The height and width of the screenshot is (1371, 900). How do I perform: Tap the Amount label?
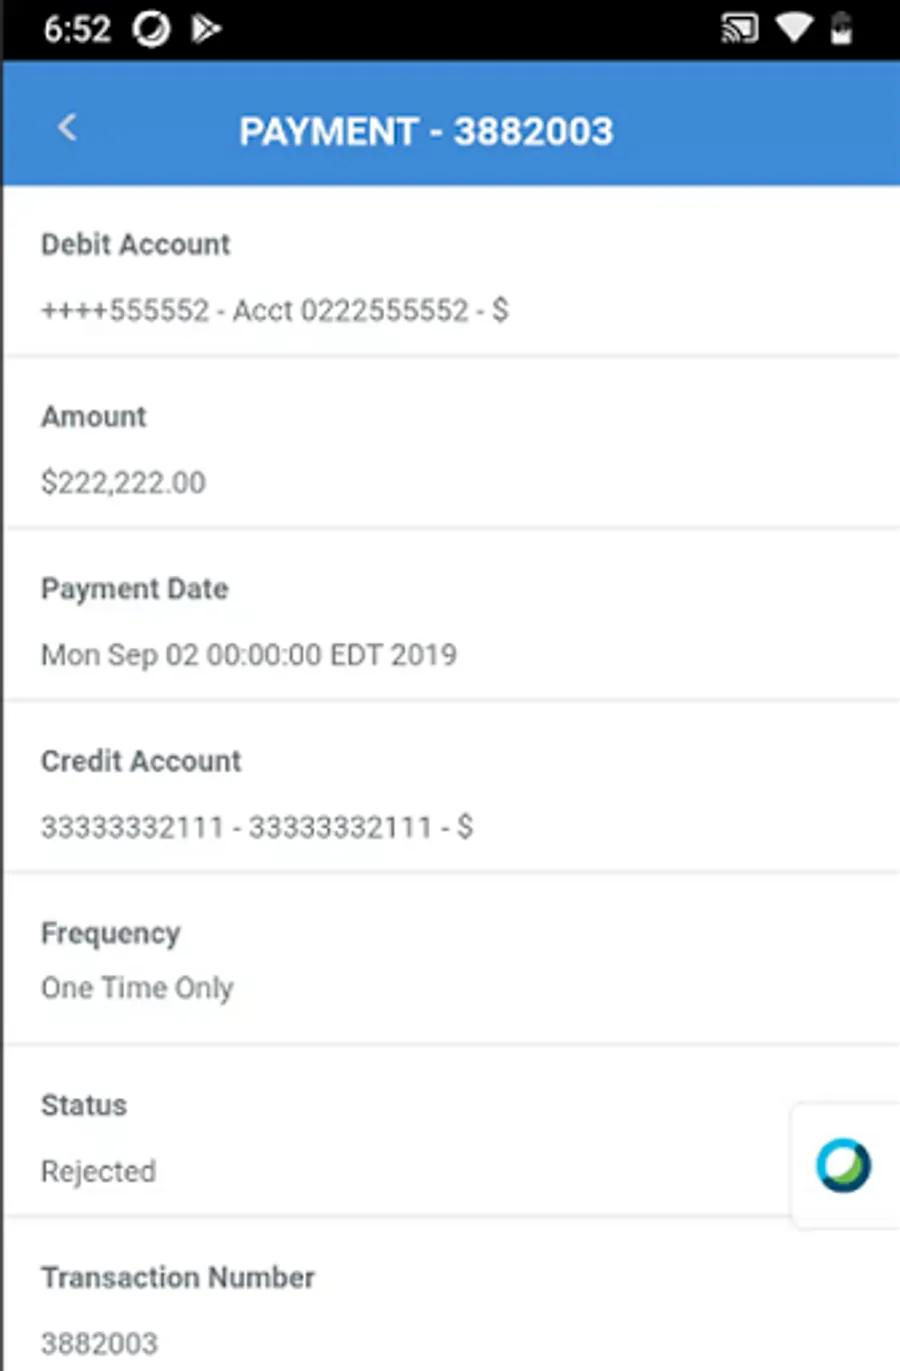click(94, 417)
